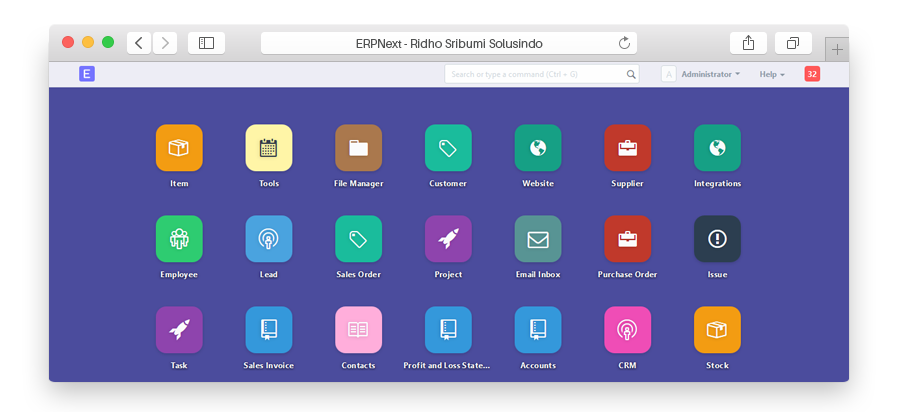Open the Purchase Order briefcase icon
This screenshot has height=412, width=897.
[628, 239]
